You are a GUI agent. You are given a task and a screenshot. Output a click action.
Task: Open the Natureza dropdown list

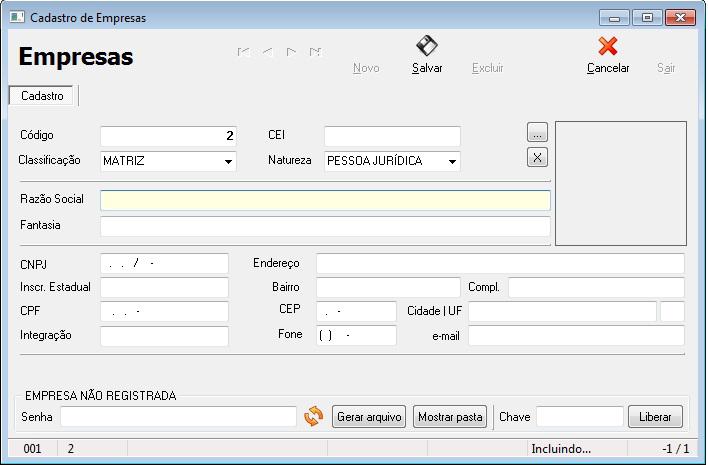(452, 161)
